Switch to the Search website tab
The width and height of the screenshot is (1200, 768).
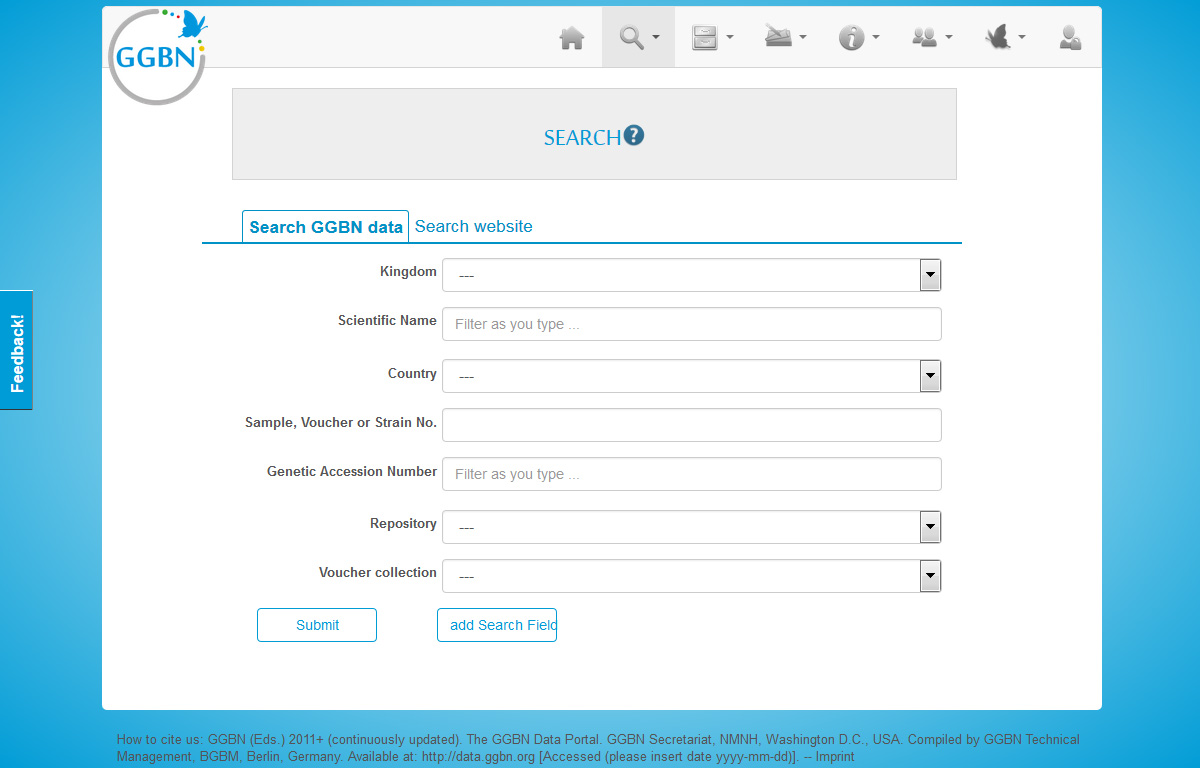[x=473, y=227]
